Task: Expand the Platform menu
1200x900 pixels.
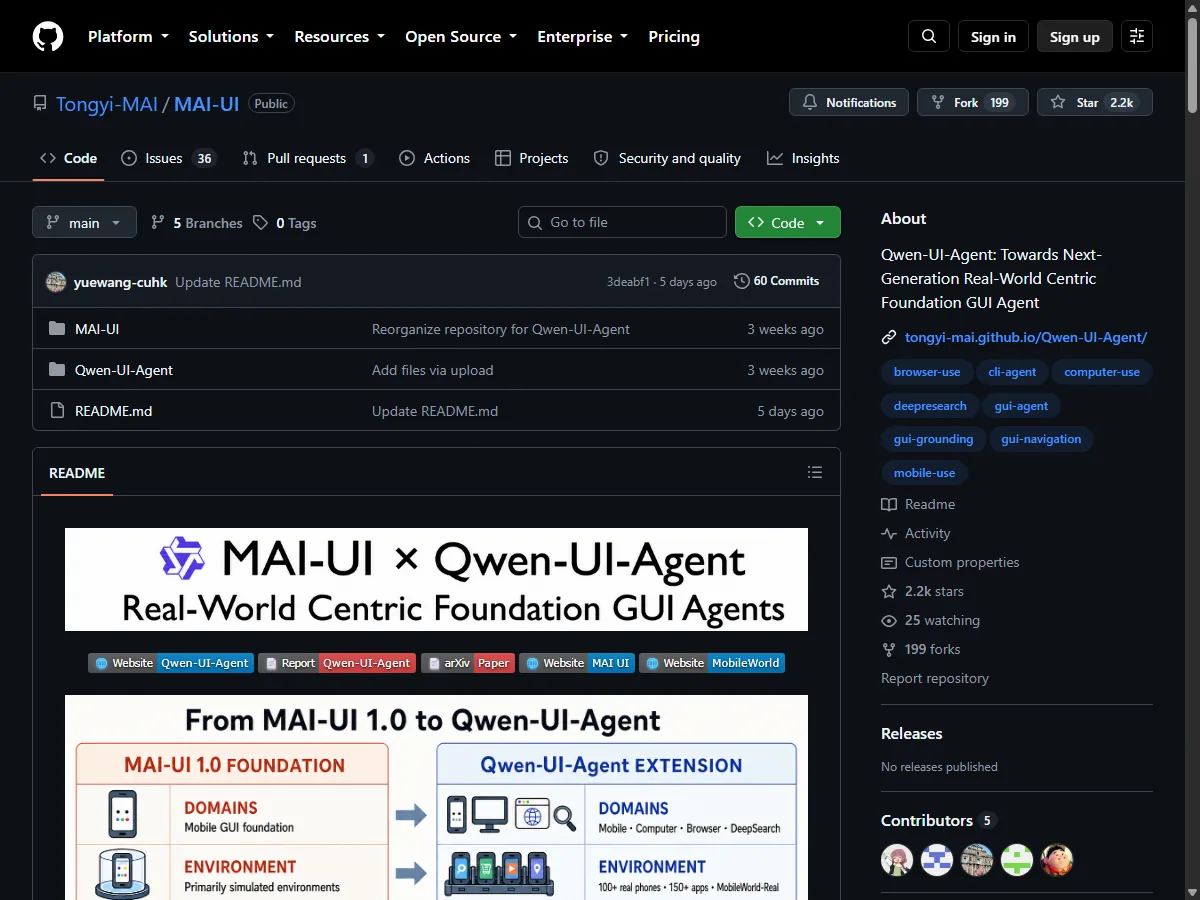Action: [x=128, y=37]
